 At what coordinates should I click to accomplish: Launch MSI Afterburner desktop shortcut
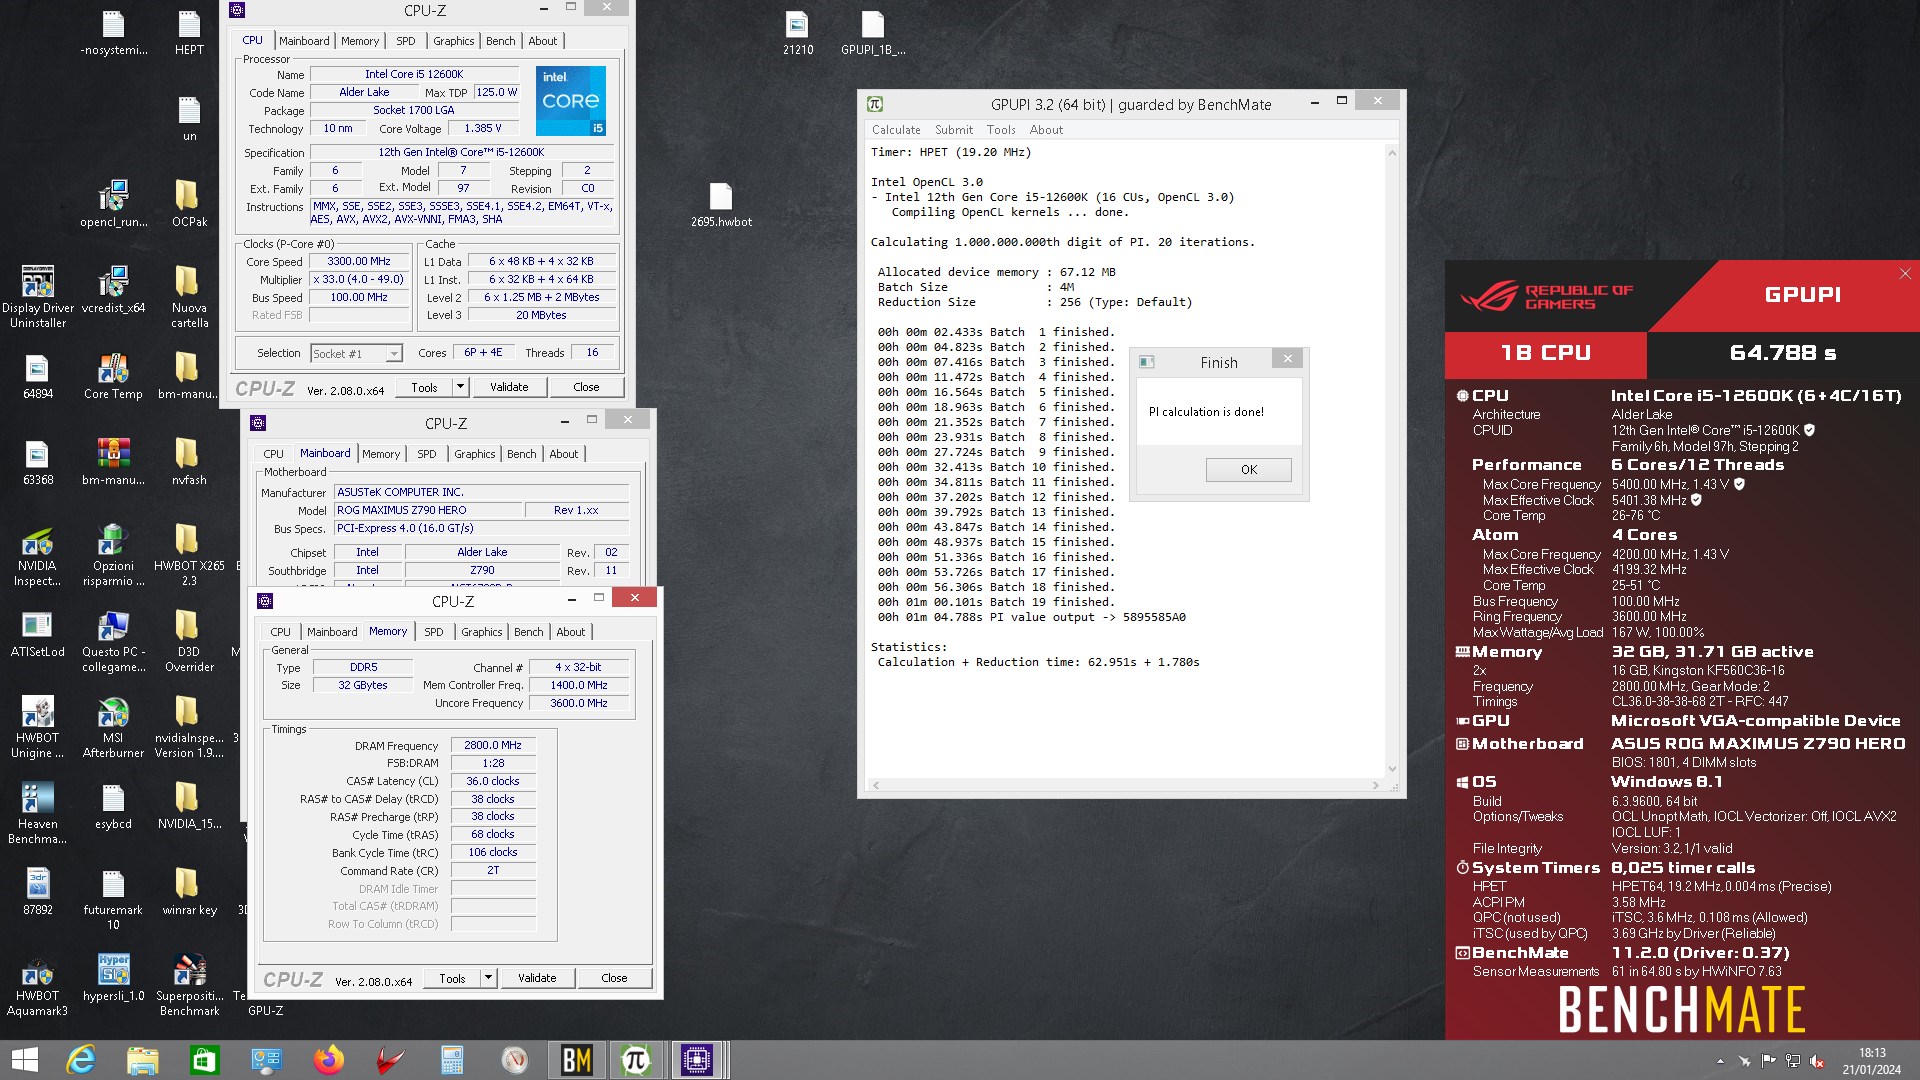[113, 728]
